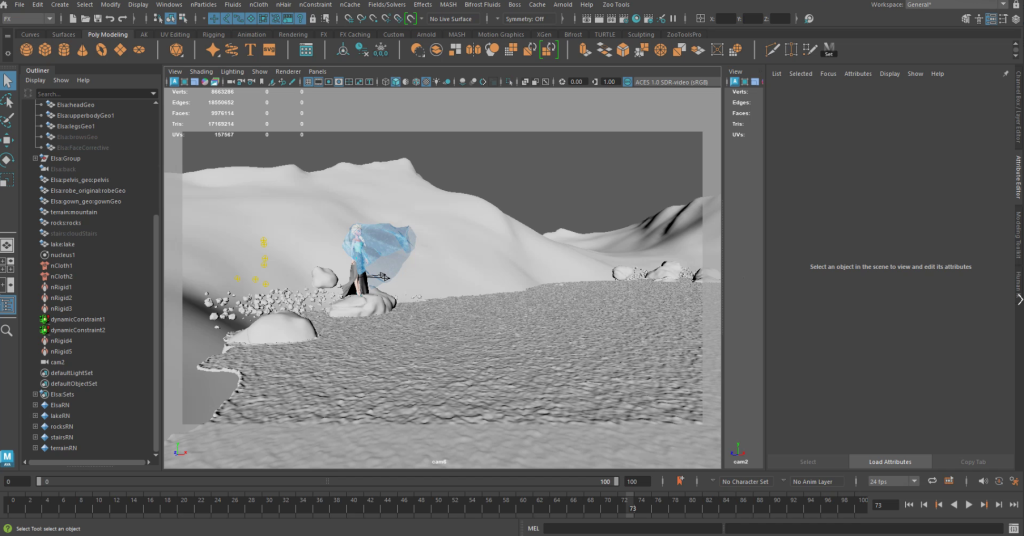Toggle the lock selection padlock icon
Image resolution: width=1024 pixels, height=536 pixels.
pyautogui.click(x=313, y=19)
